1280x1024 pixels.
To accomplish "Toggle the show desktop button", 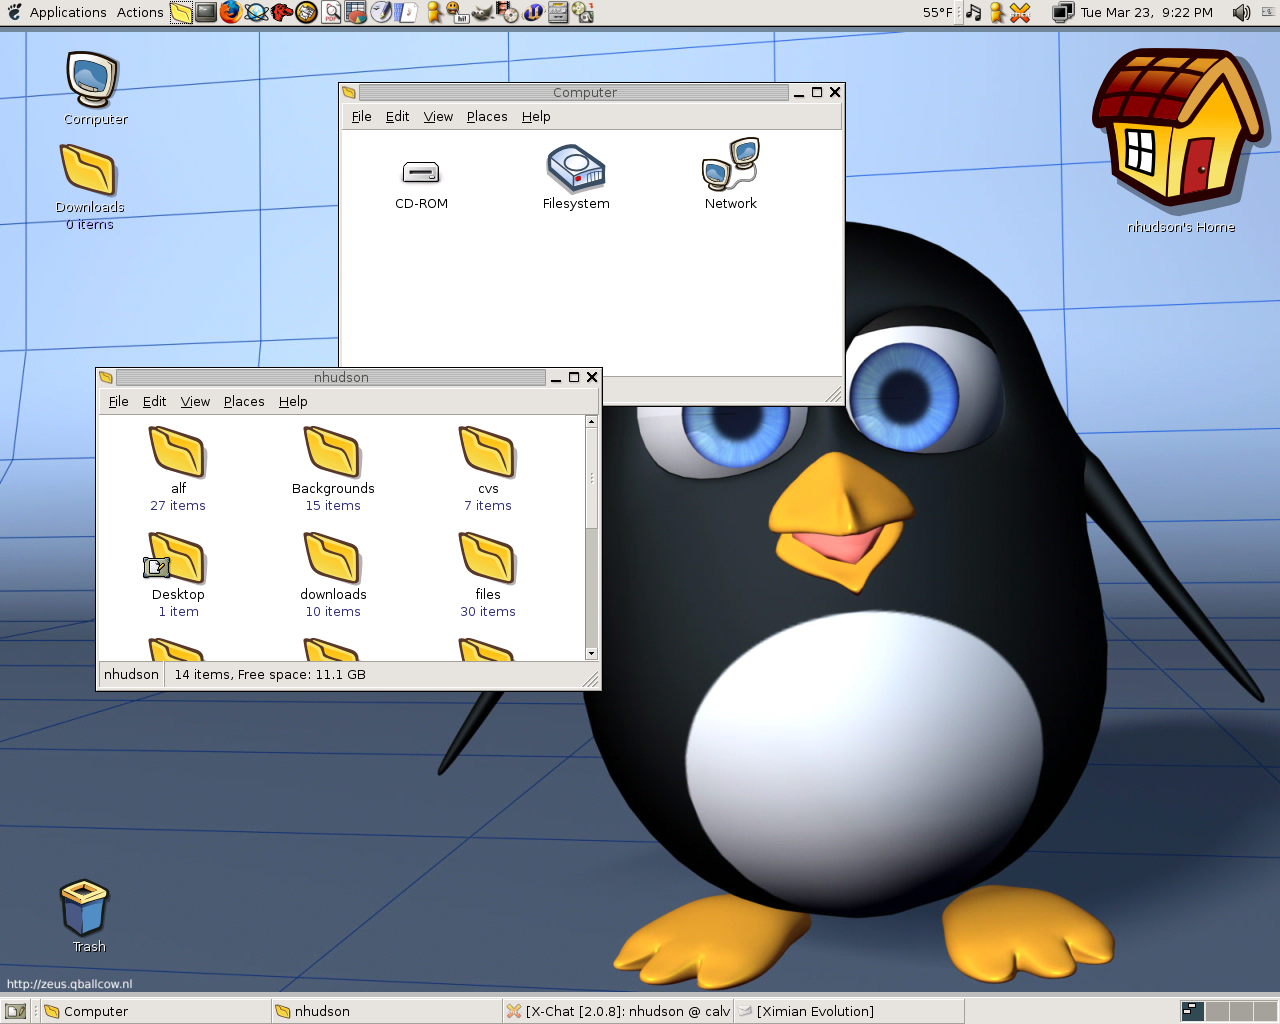I will (15, 1011).
